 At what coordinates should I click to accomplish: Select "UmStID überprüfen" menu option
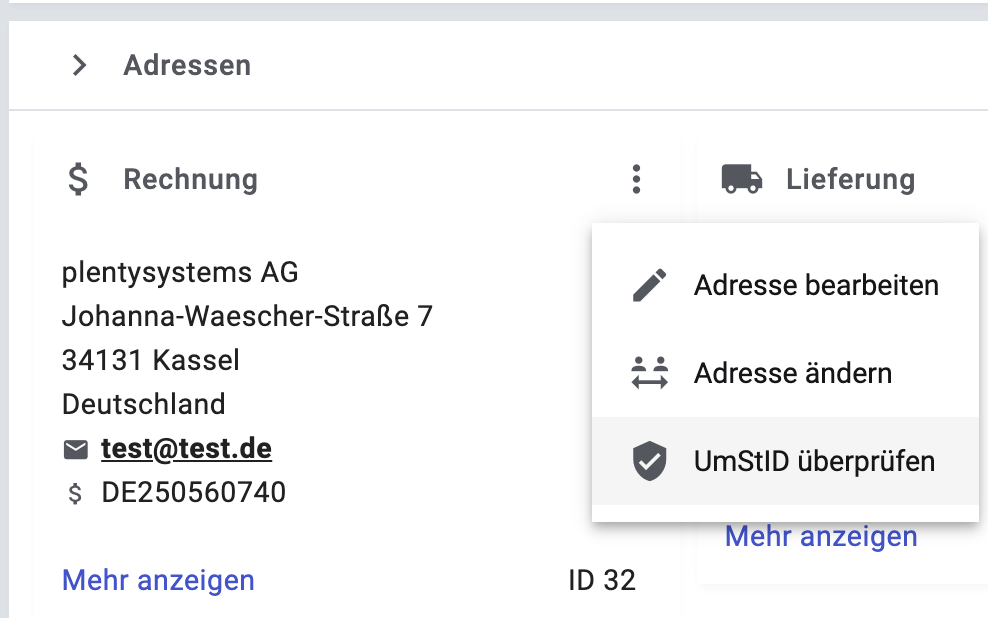click(x=814, y=462)
